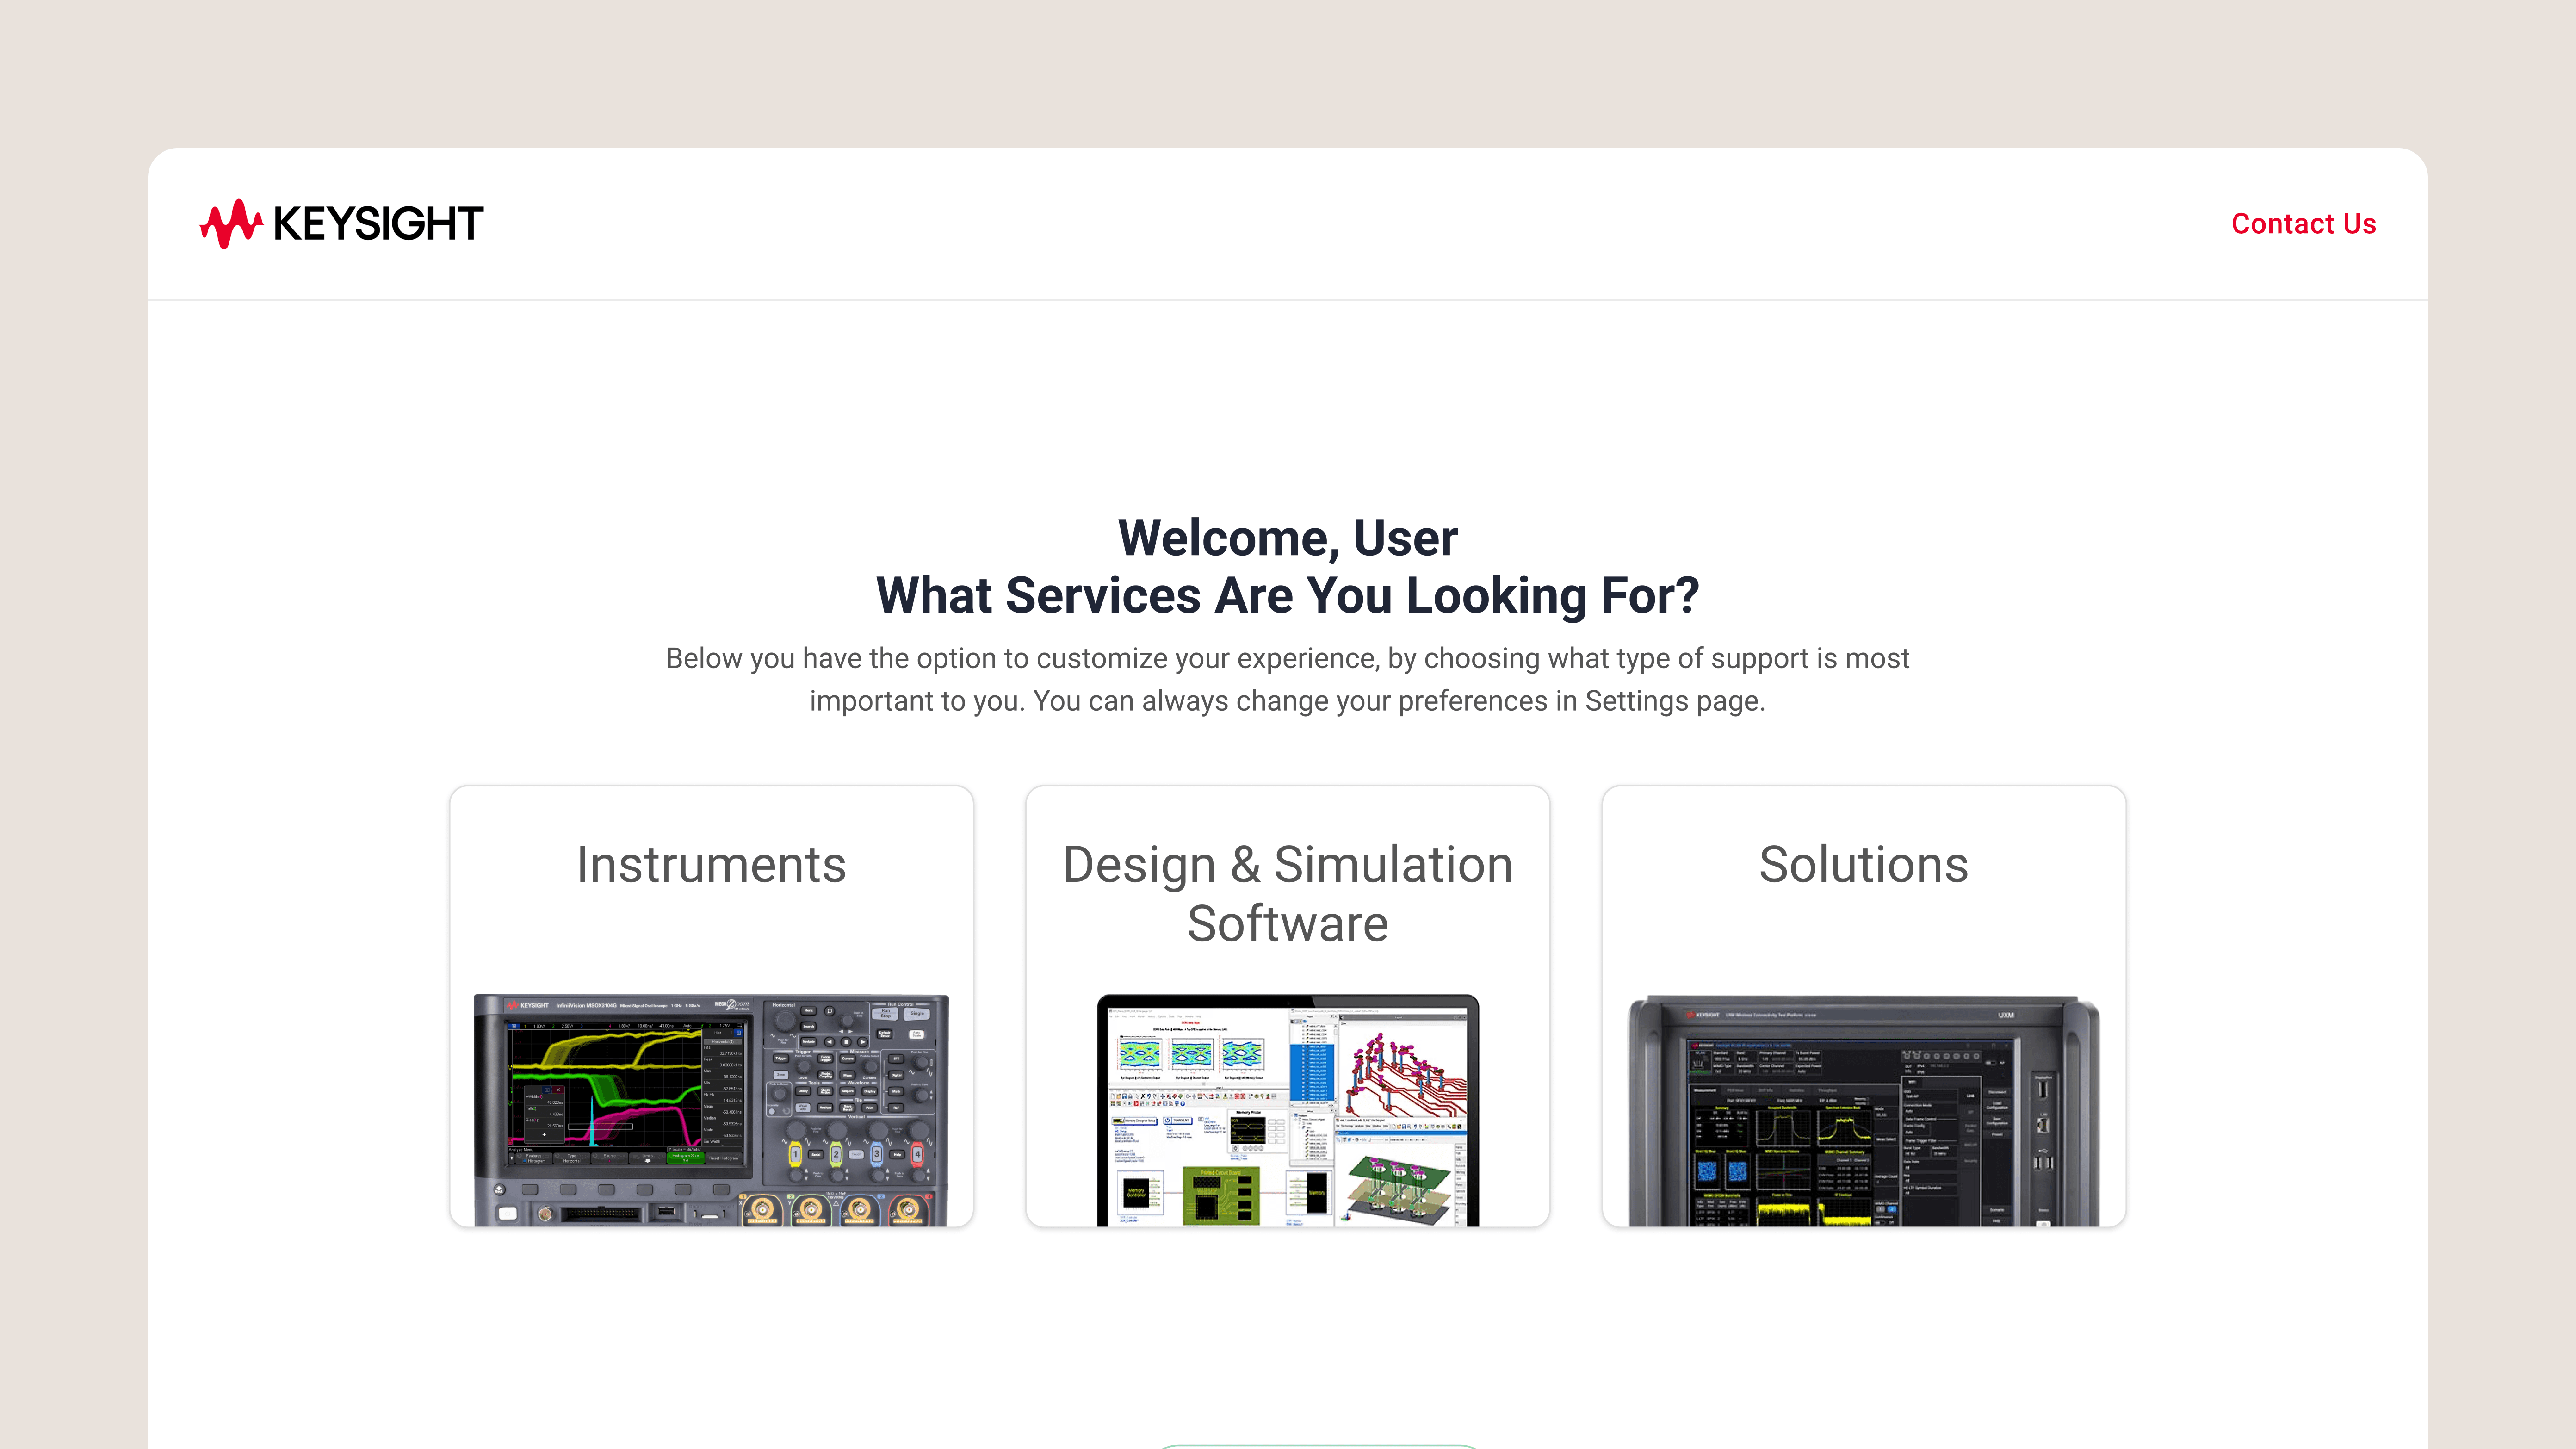Click the Welcome, User heading
2576x1449 pixels.
(x=1287, y=538)
